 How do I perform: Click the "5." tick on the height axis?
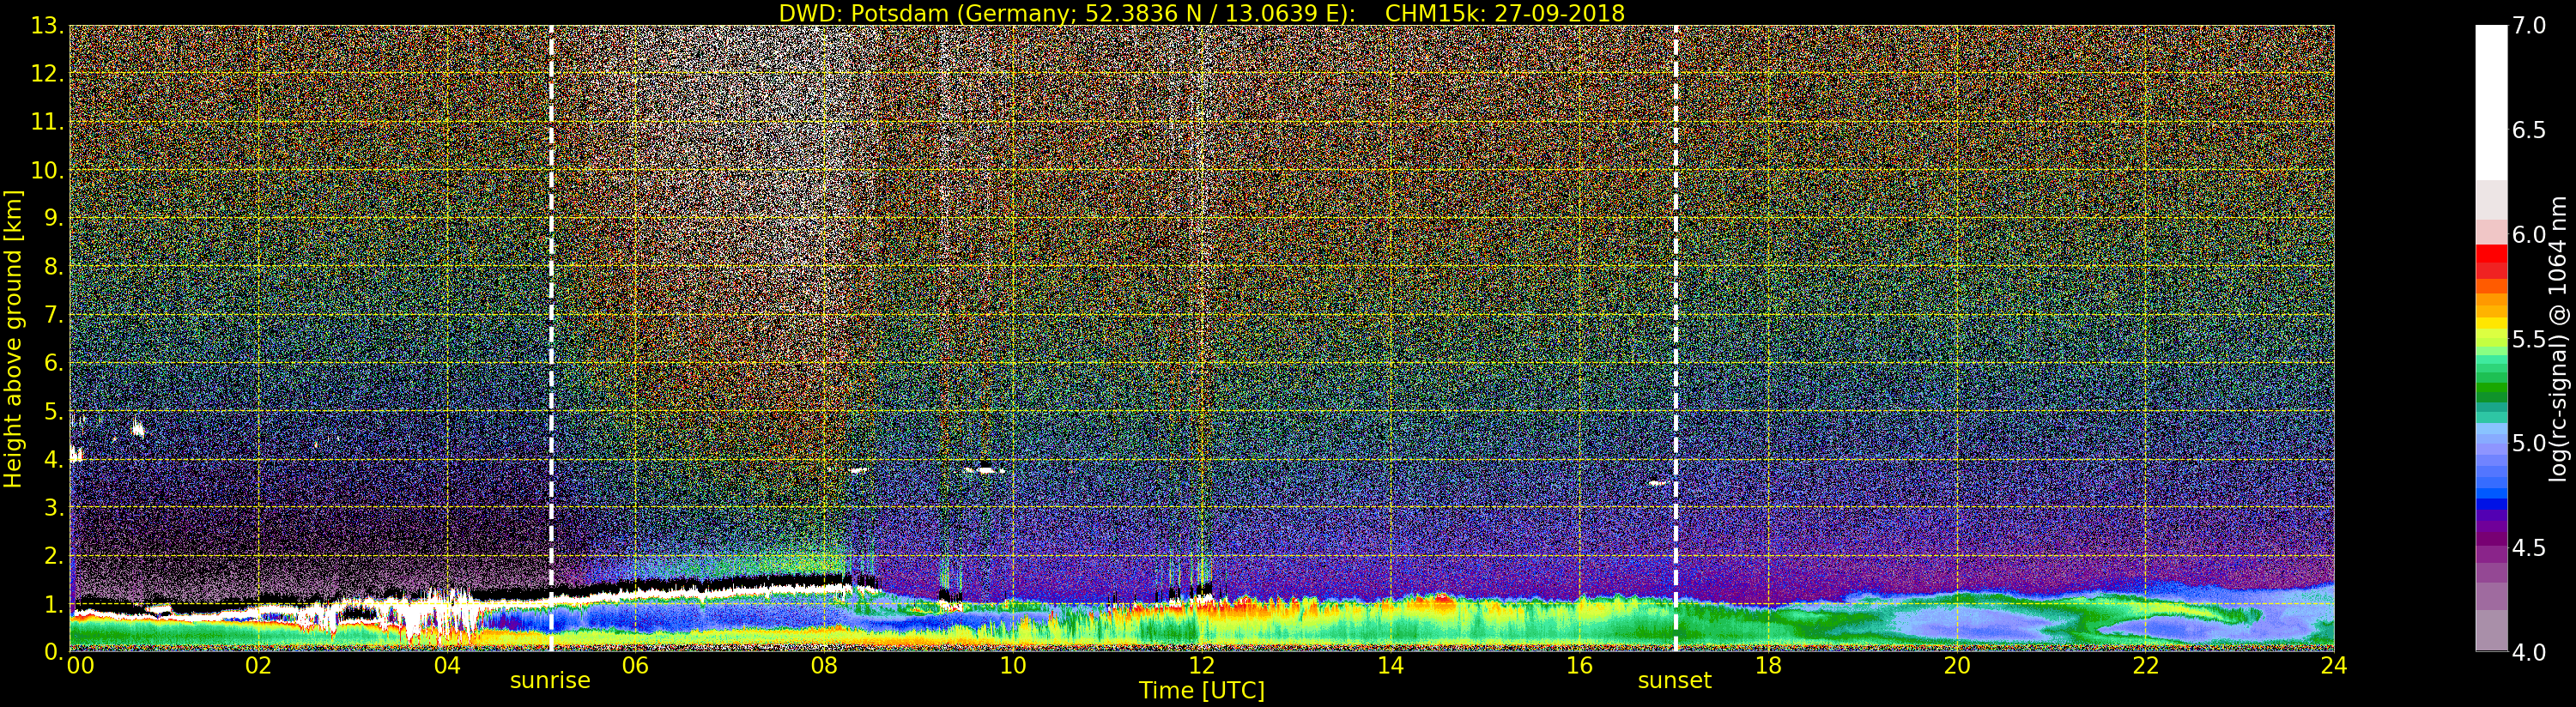pos(54,411)
